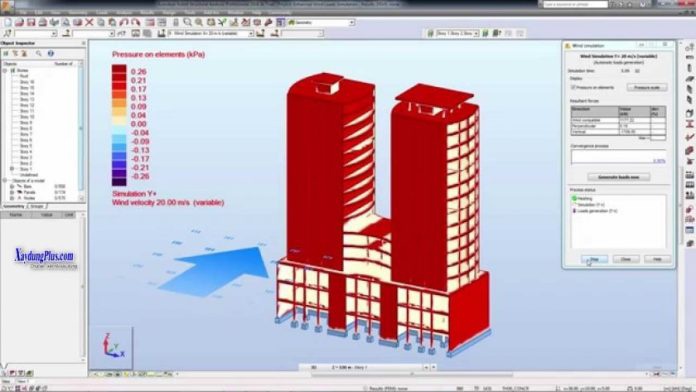This screenshot has height=392, width=696.
Task: Click the Generate loads now button
Action: (618, 177)
